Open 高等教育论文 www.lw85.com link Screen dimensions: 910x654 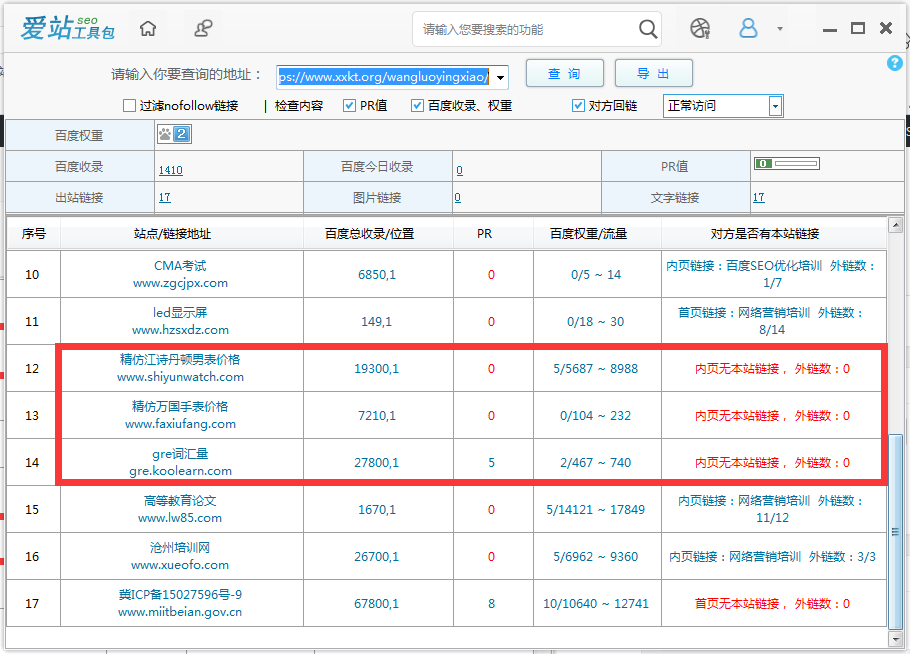coord(180,510)
